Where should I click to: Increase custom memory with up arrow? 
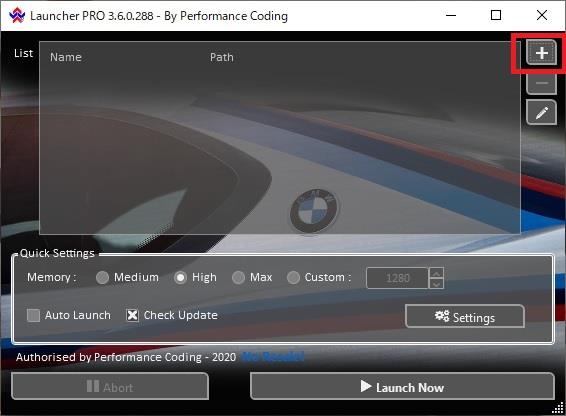pyautogui.click(x=436, y=273)
